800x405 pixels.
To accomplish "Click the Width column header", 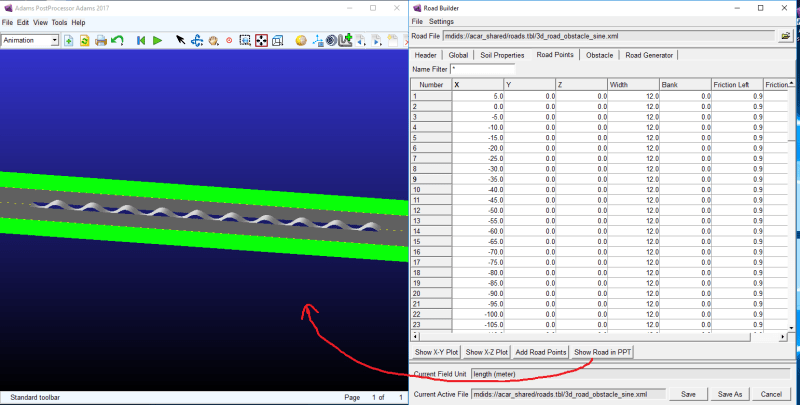I will (x=634, y=85).
